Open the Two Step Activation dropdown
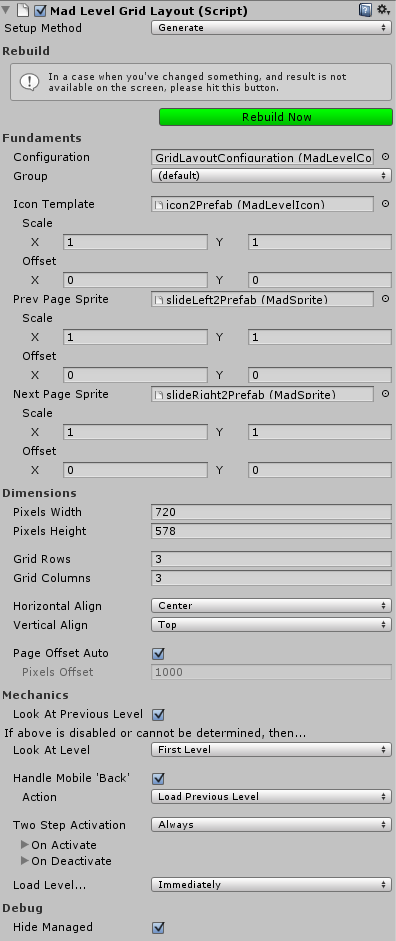The width and height of the screenshot is (396, 941). (271, 825)
